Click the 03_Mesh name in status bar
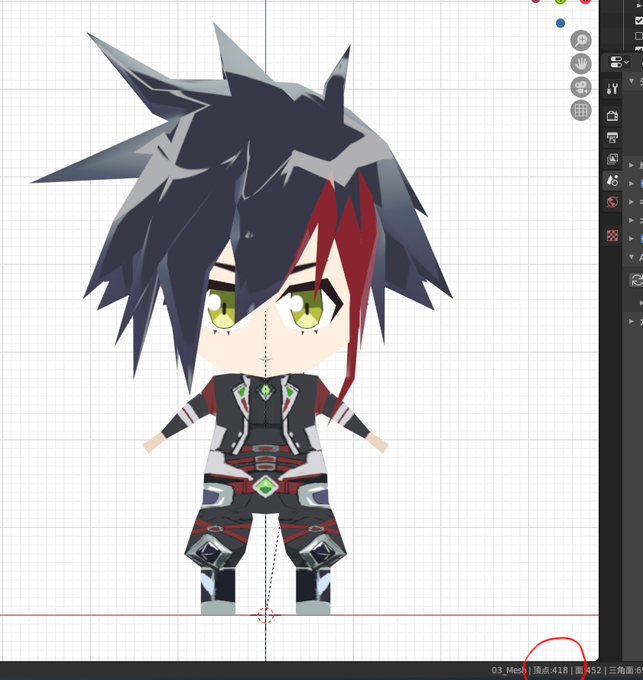 508,670
